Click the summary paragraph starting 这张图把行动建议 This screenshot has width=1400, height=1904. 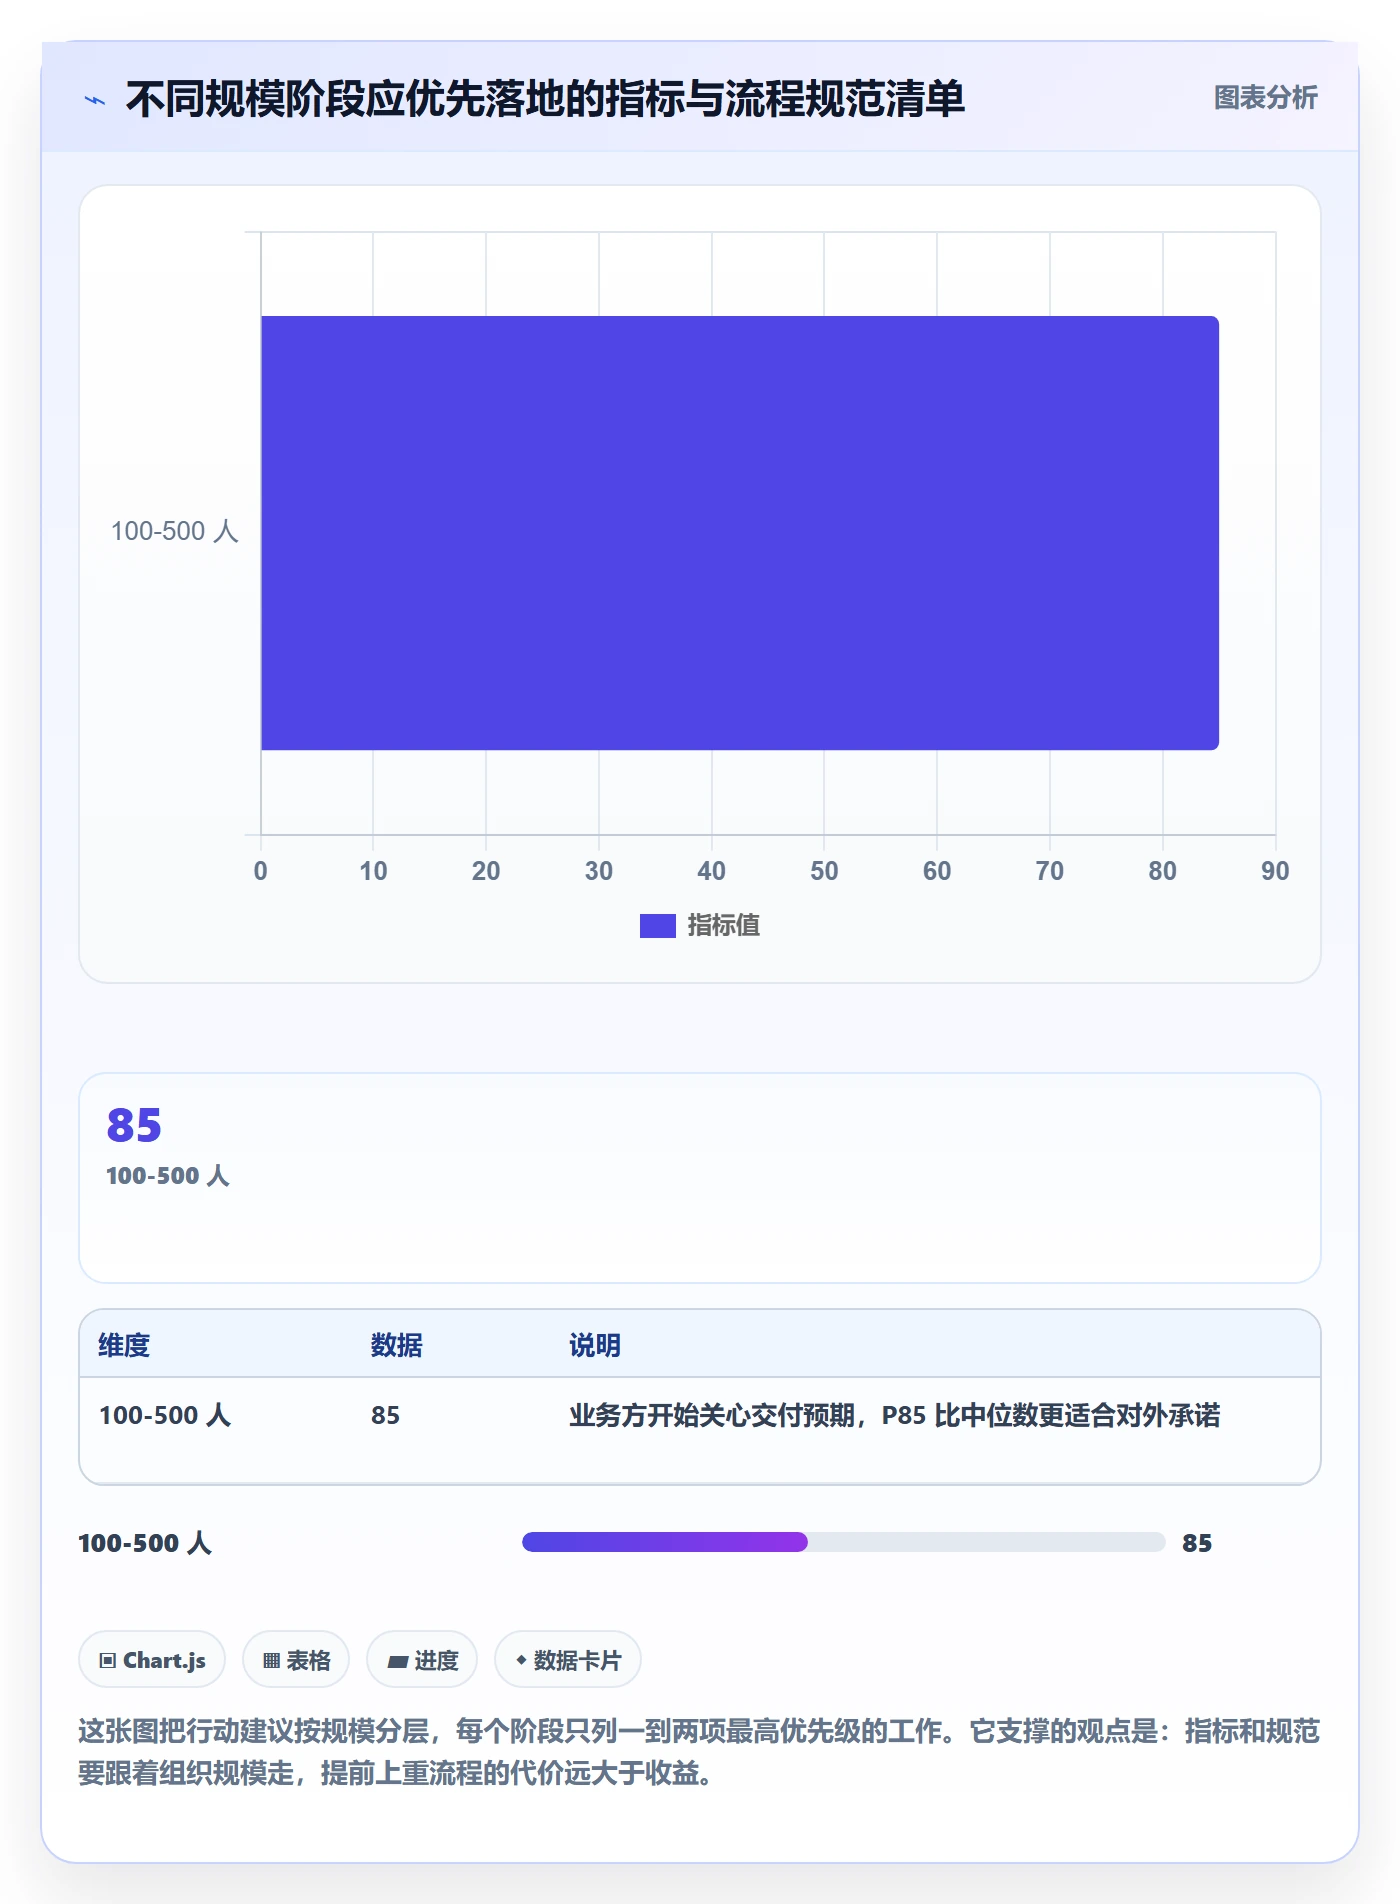[699, 1752]
